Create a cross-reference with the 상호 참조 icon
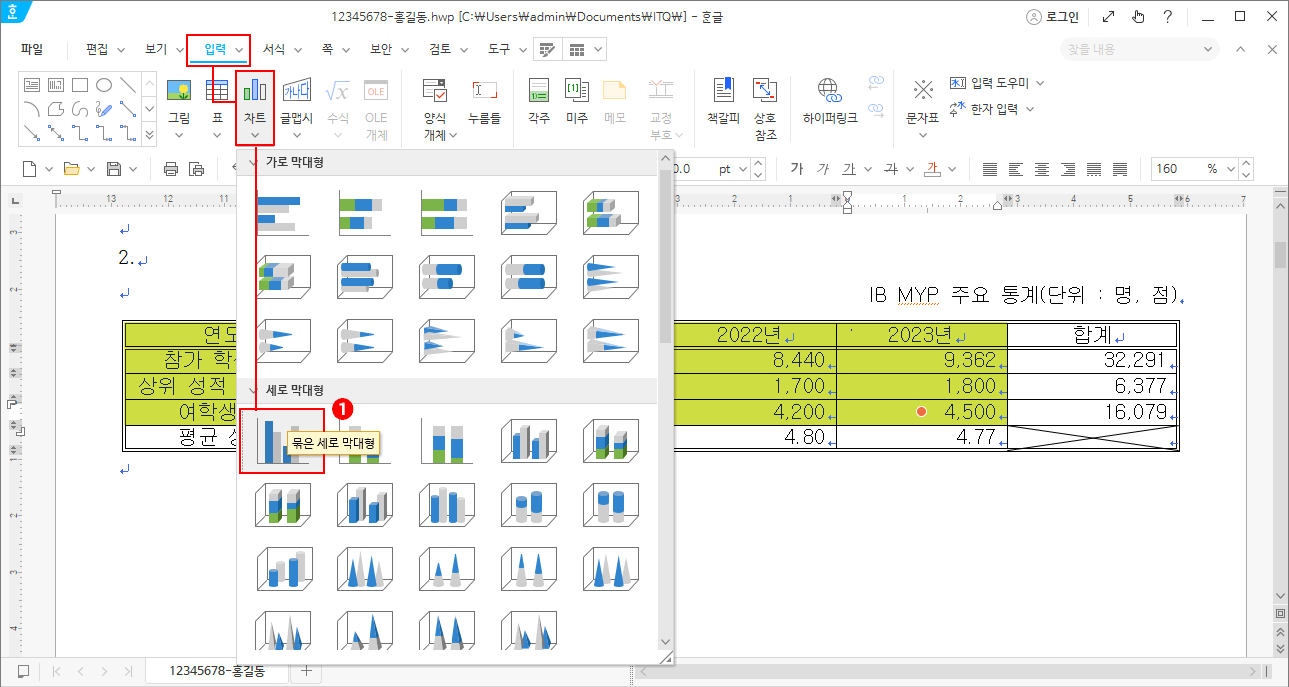Viewport: 1289px width, 687px height. (765, 100)
